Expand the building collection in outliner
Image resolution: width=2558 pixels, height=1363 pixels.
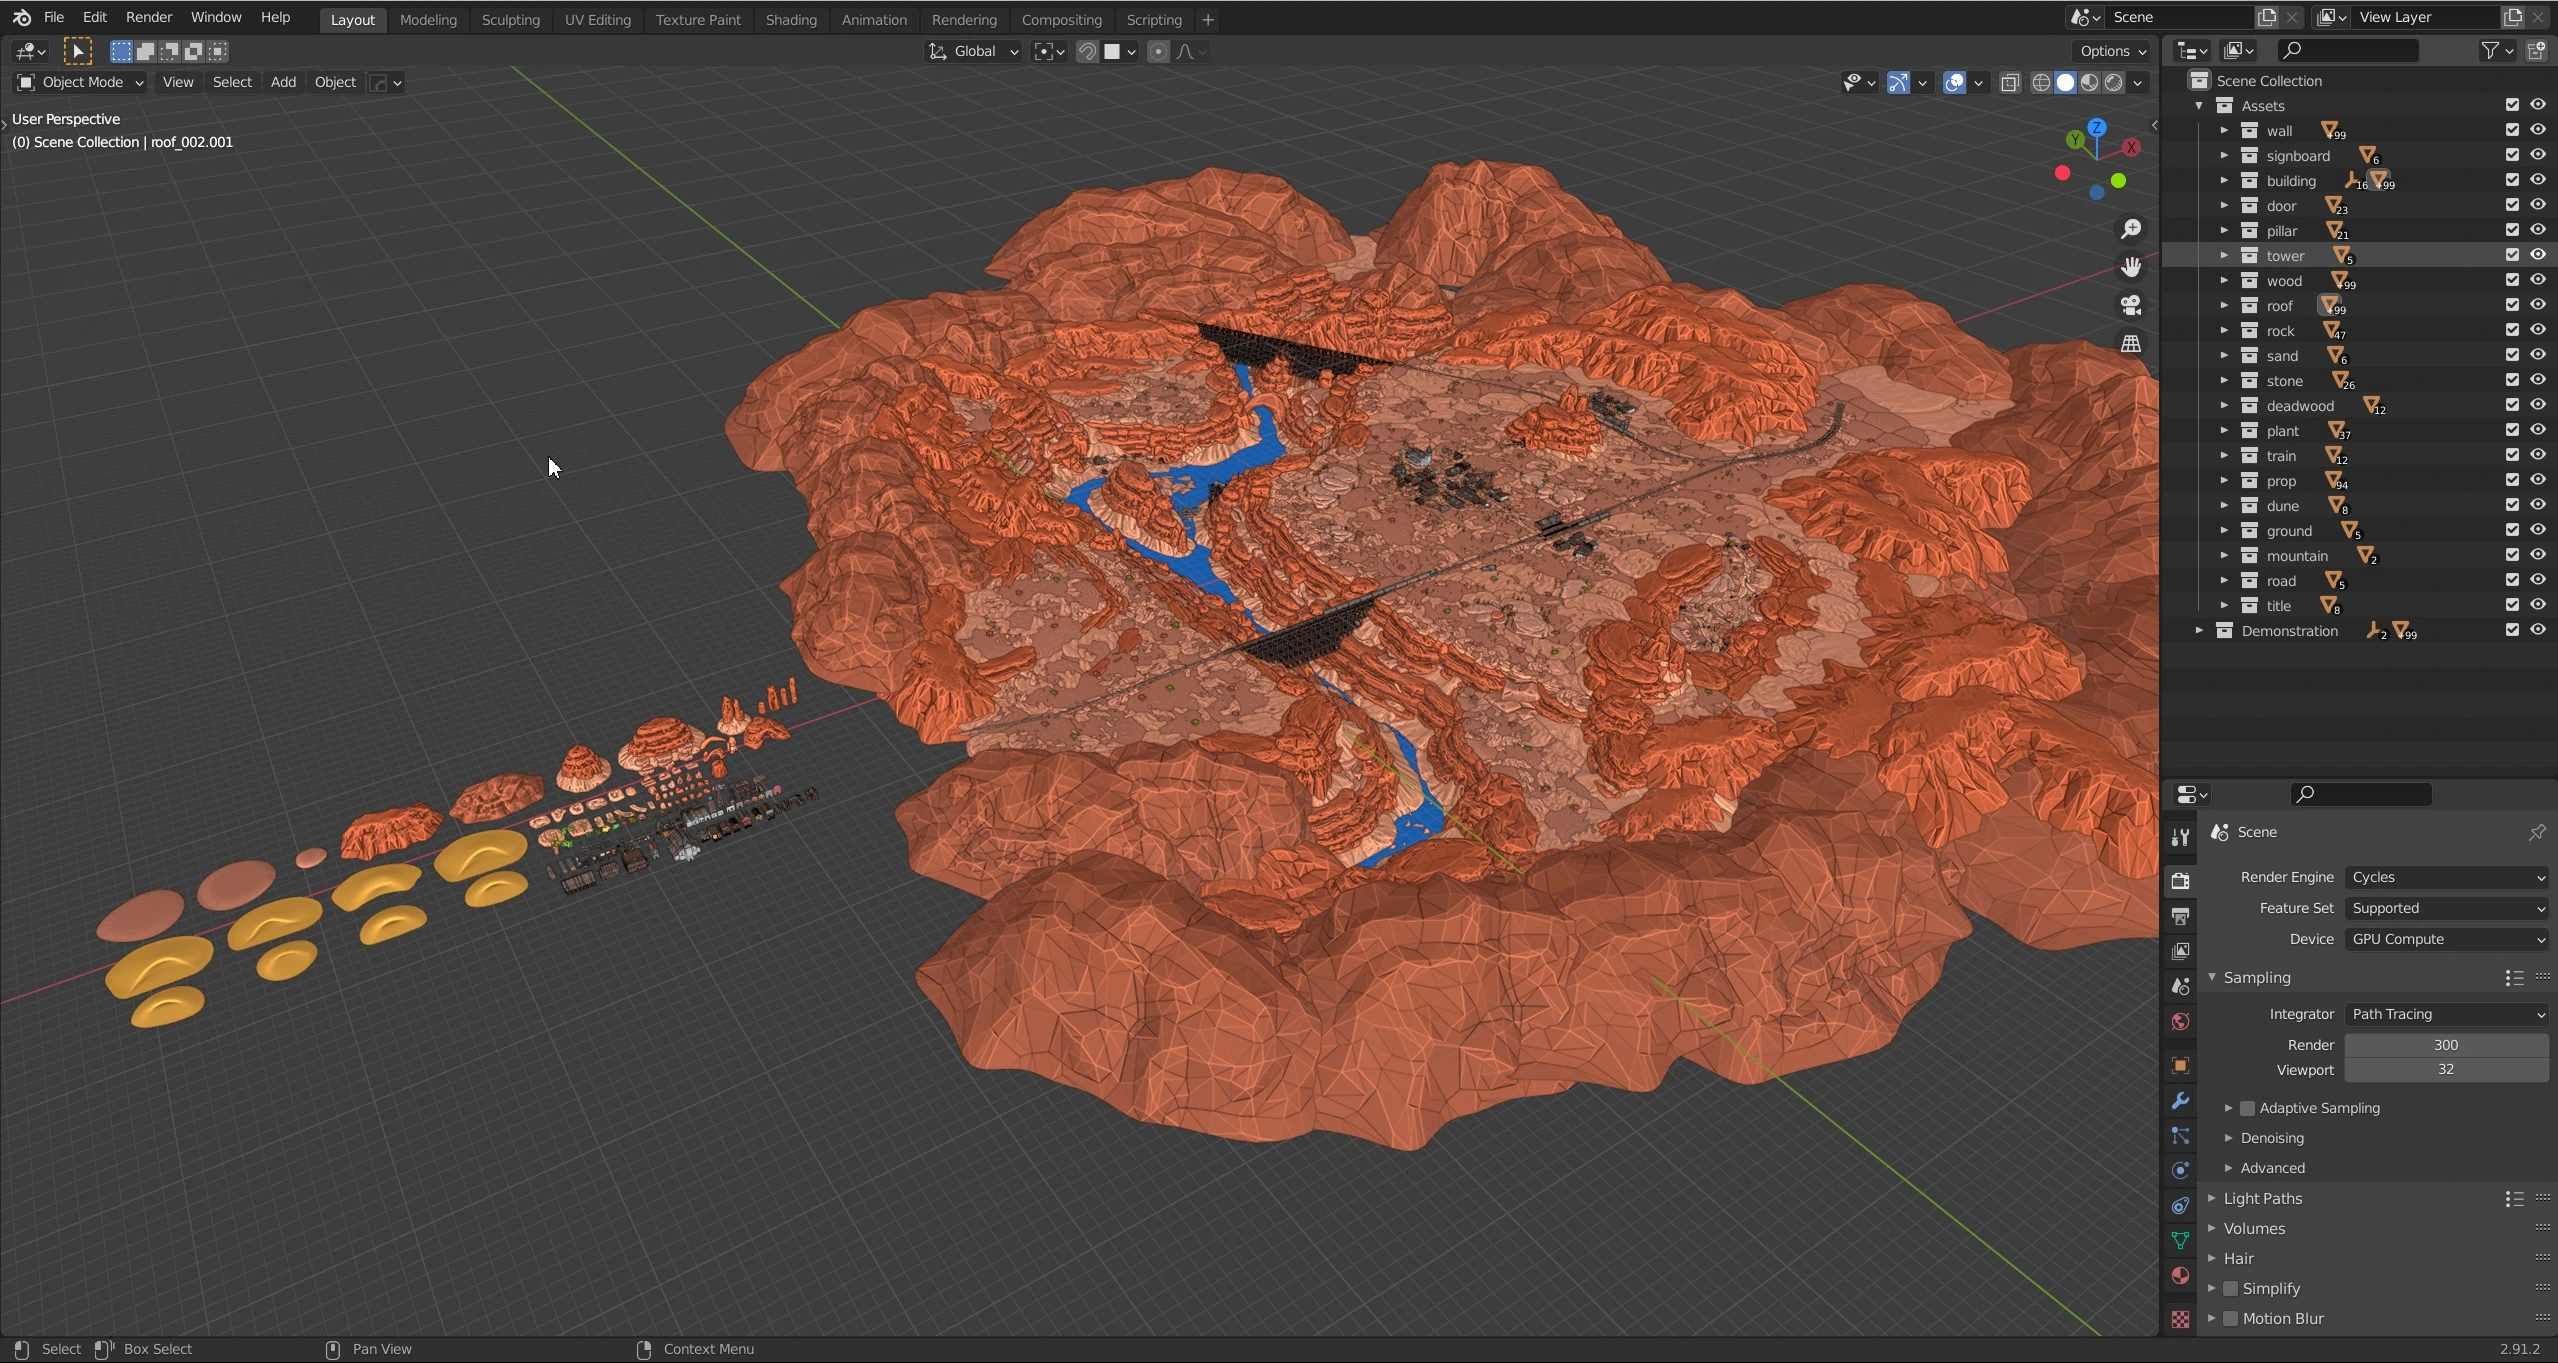(2223, 181)
